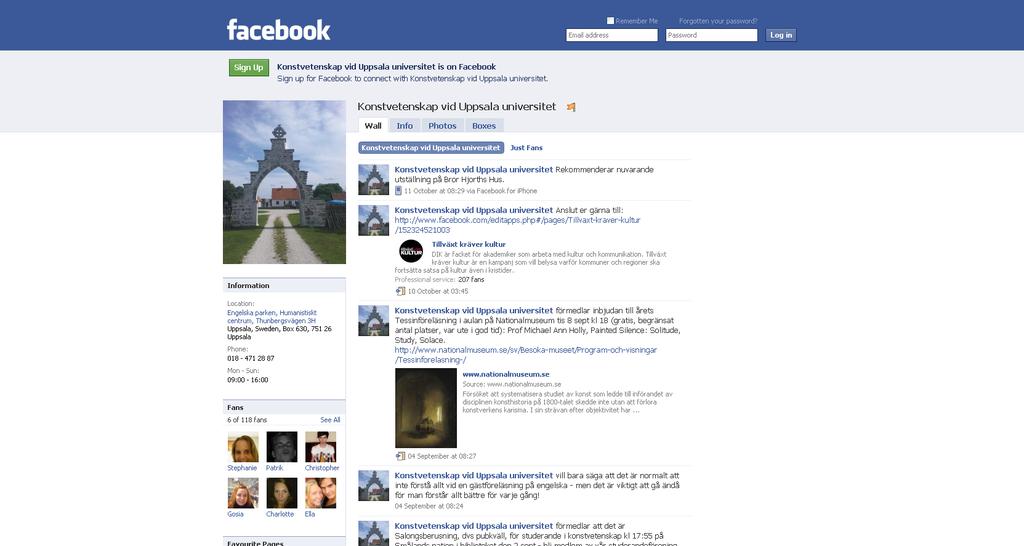Open the nationalmuseum painting thumbnail

coord(426,408)
